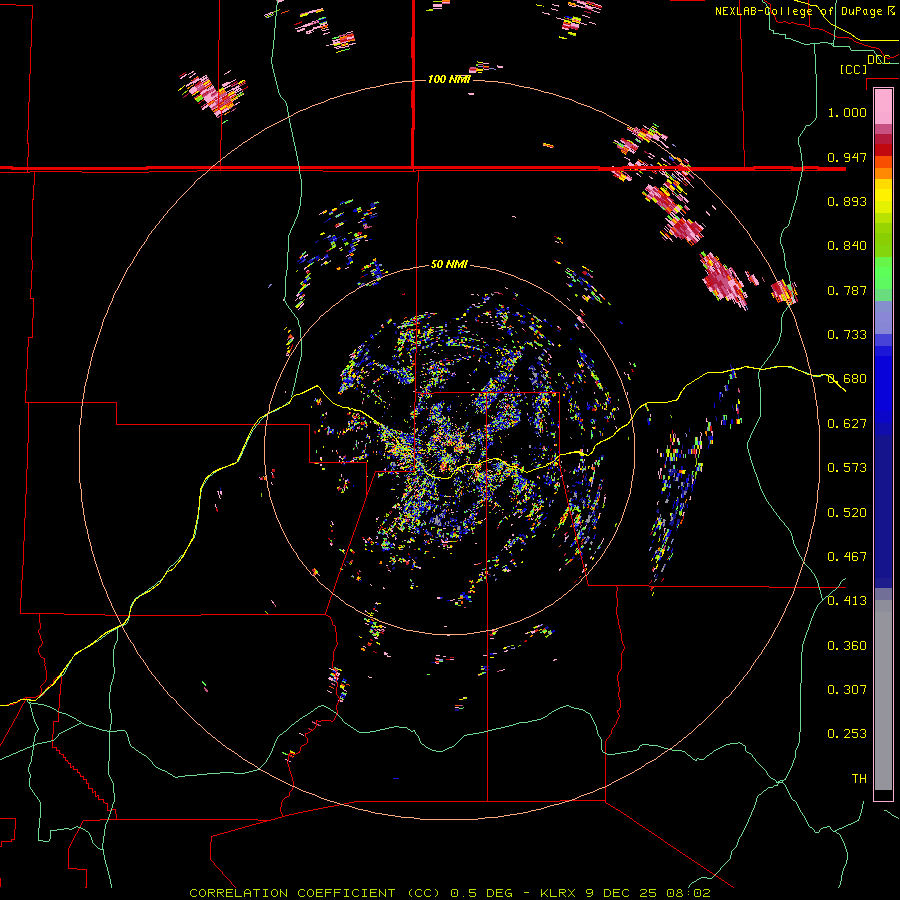The image size is (900, 900).
Task: Select the 0.413 legend value
Action: click(847, 601)
